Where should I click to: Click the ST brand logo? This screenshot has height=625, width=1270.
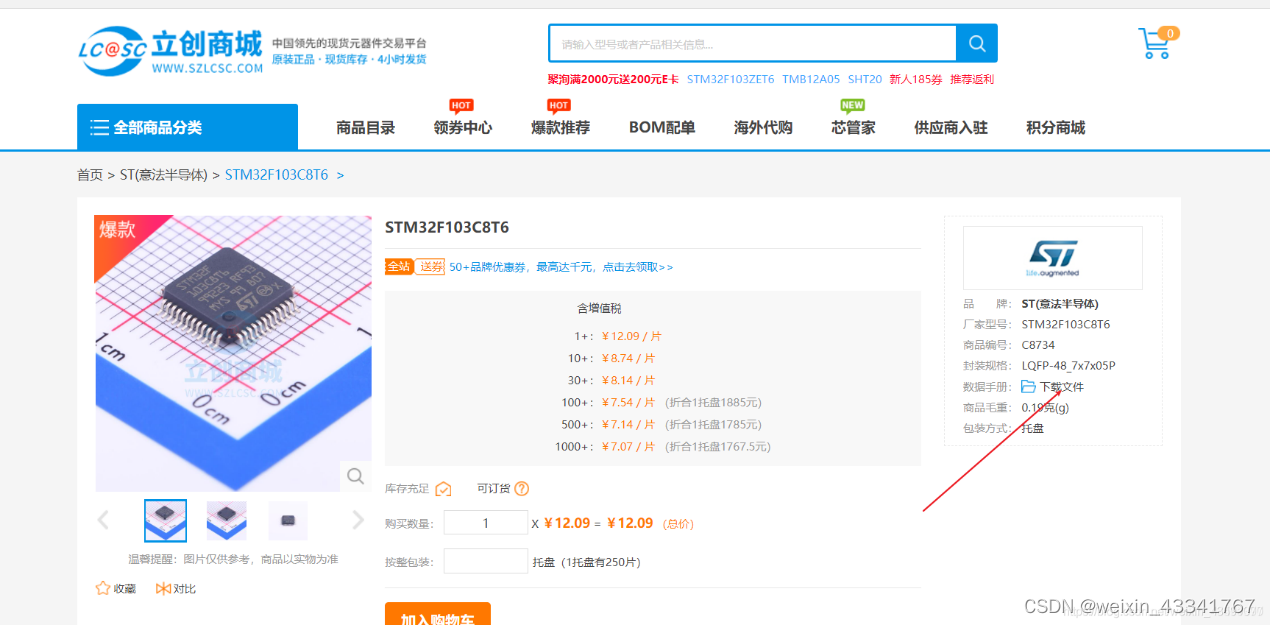[1052, 258]
